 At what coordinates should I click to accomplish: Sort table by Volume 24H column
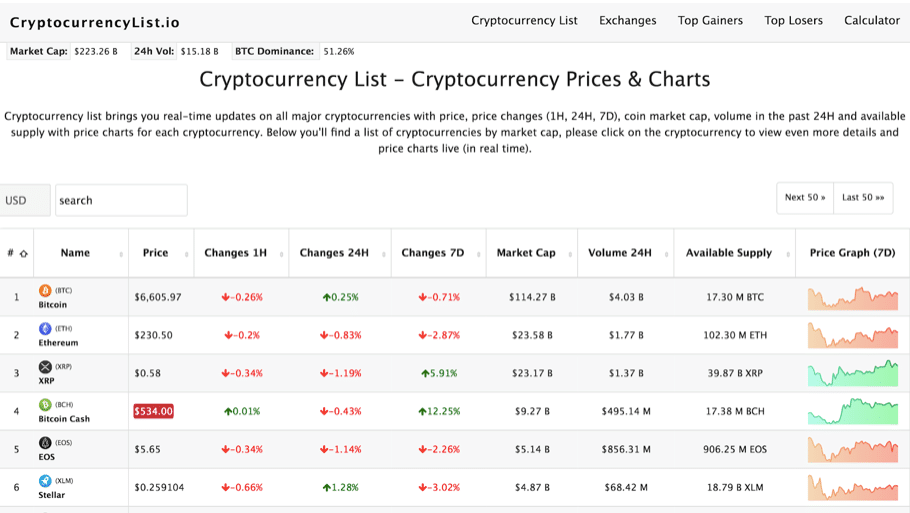[626, 253]
